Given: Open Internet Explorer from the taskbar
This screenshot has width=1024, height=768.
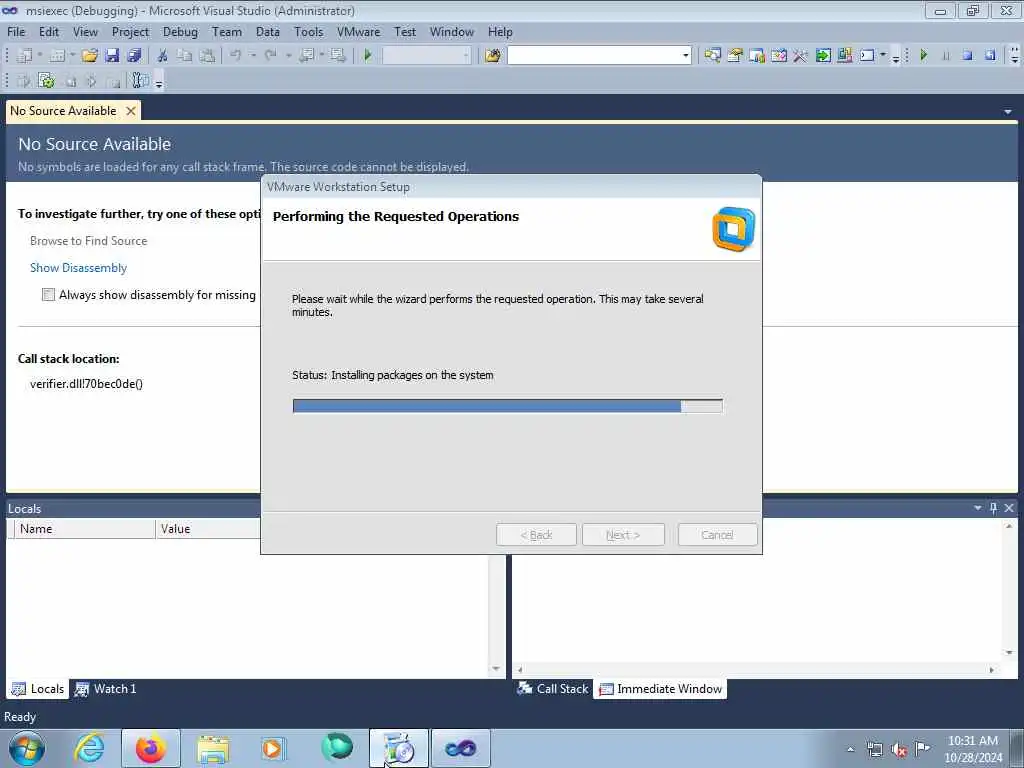Looking at the screenshot, I should tap(89, 748).
